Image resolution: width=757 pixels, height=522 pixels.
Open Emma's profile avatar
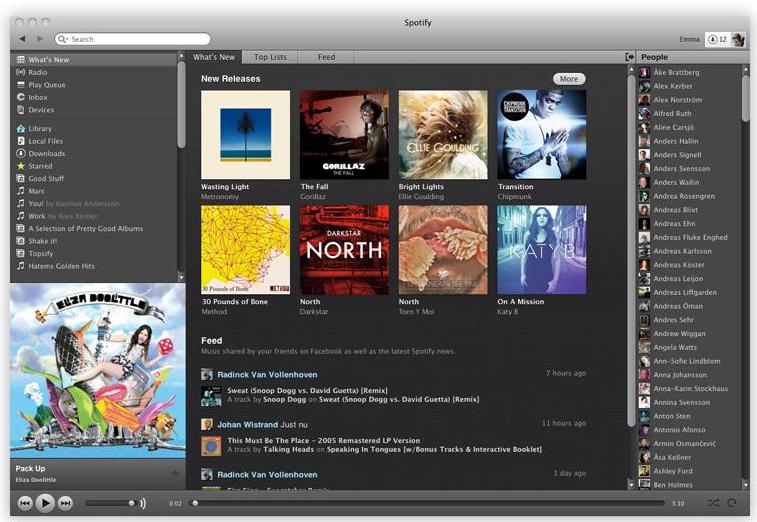(738, 40)
